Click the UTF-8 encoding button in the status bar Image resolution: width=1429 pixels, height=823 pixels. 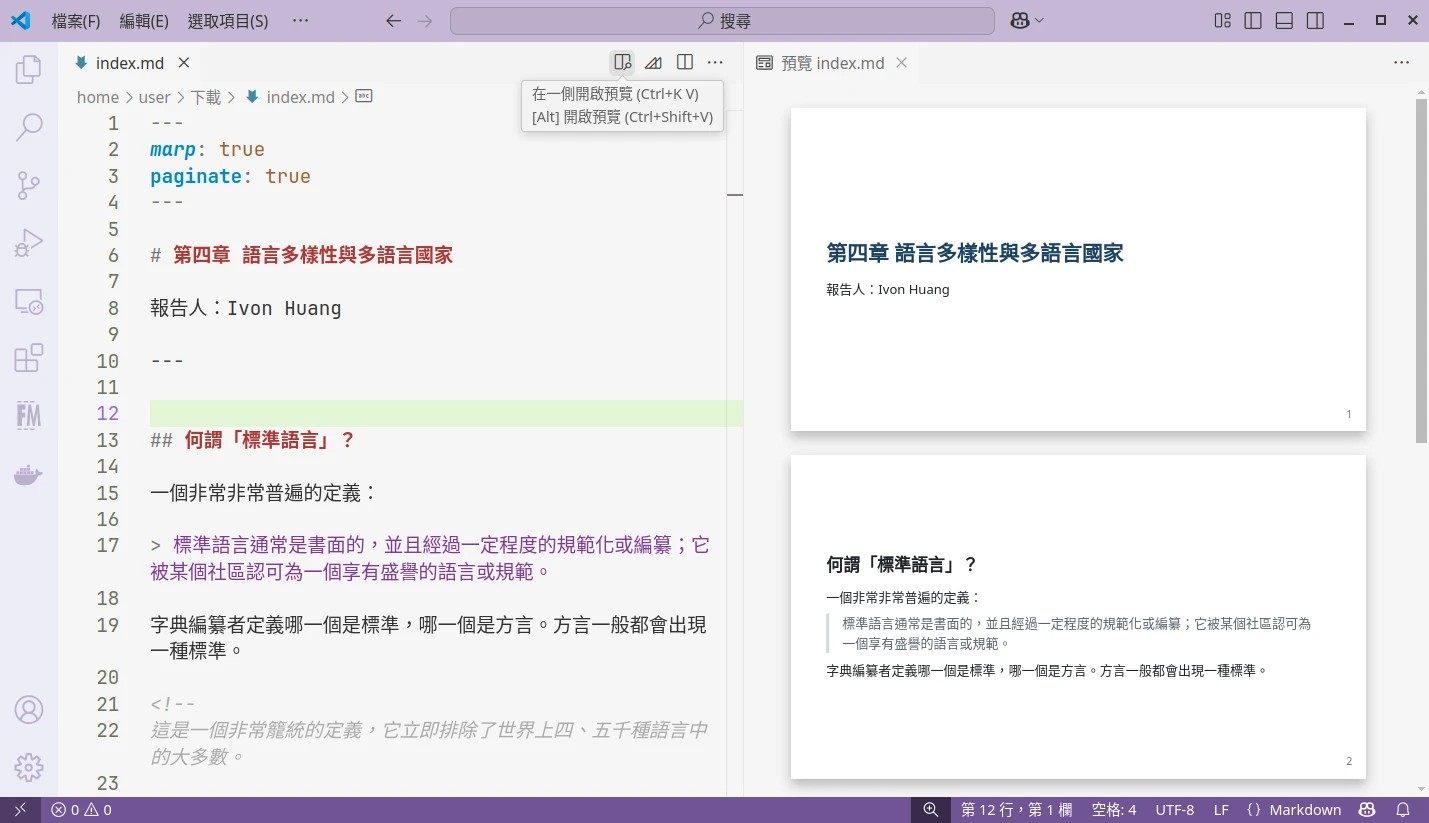click(x=1175, y=810)
